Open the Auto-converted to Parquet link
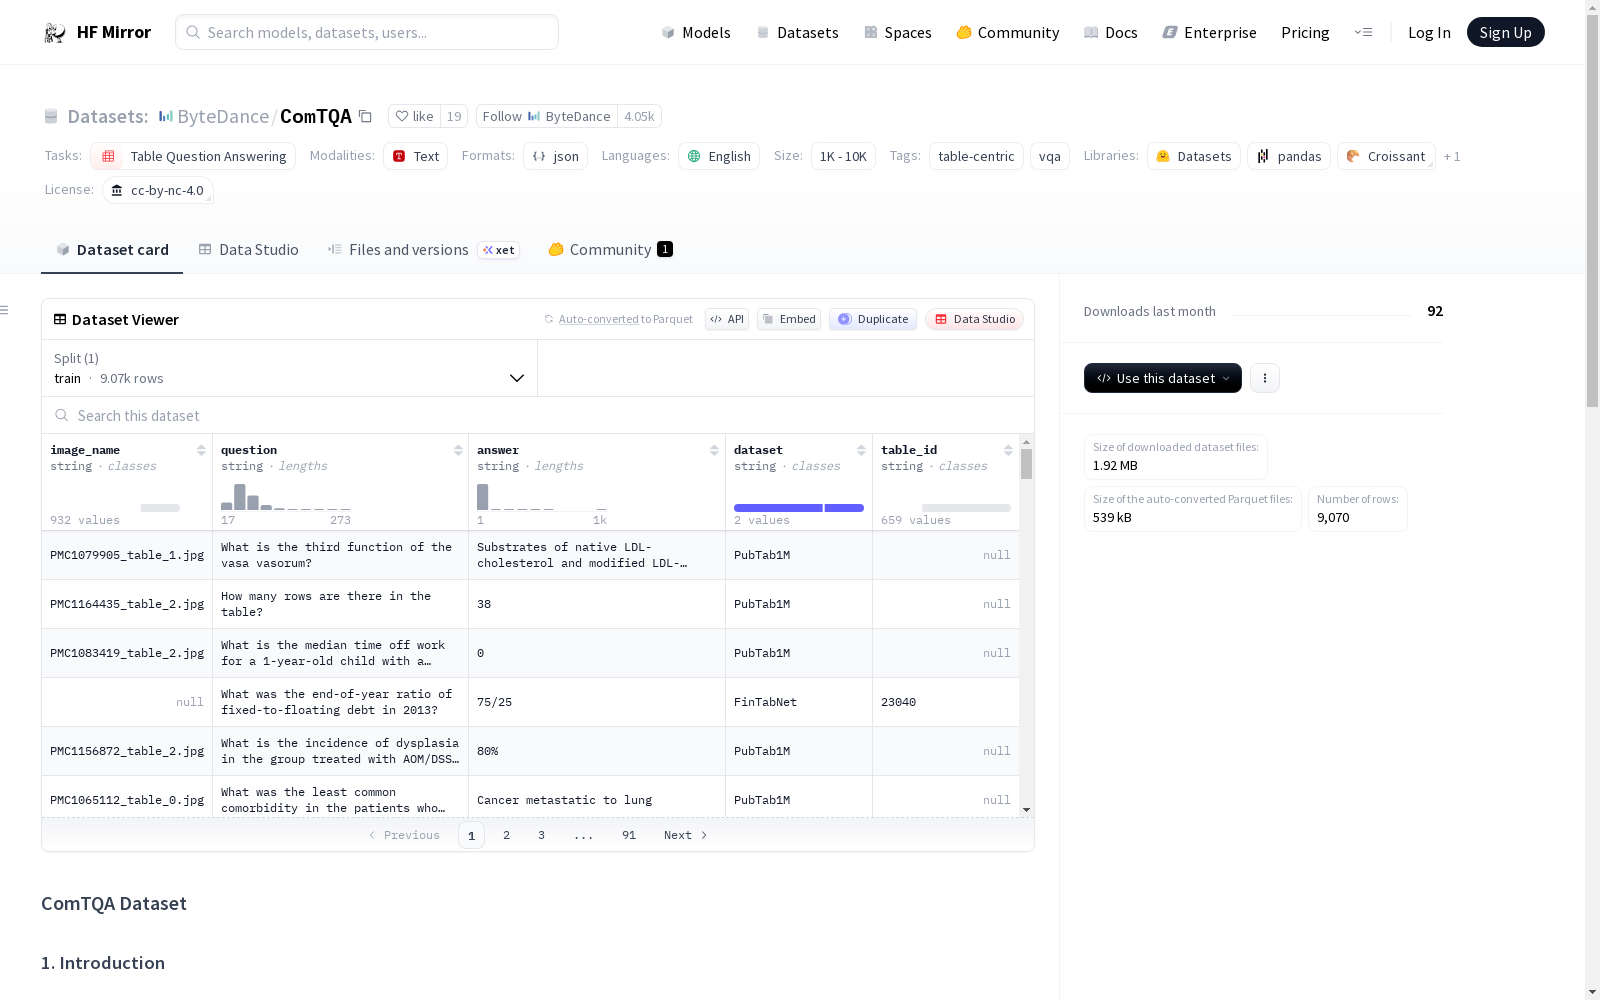The width and height of the screenshot is (1600, 1000). (x=625, y=319)
